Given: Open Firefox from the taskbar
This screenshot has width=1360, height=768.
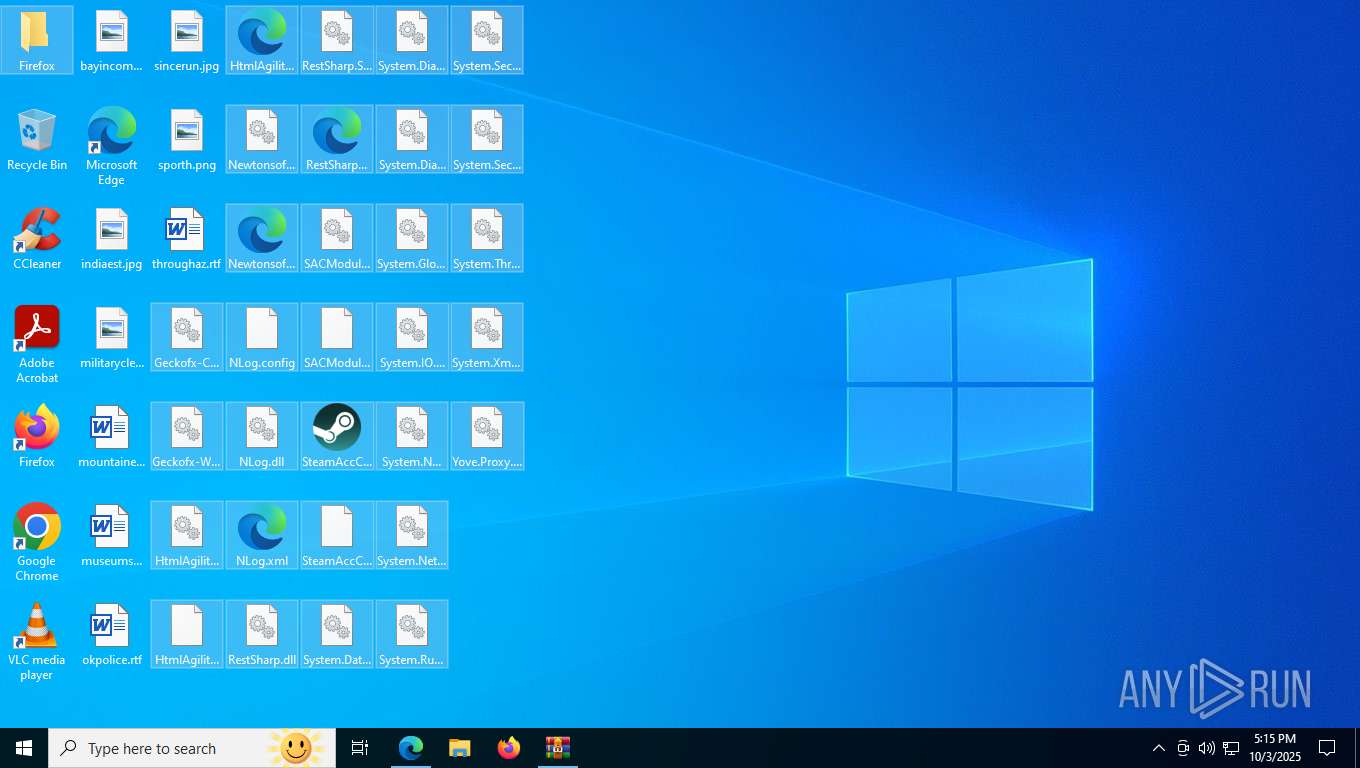Looking at the screenshot, I should pos(509,748).
